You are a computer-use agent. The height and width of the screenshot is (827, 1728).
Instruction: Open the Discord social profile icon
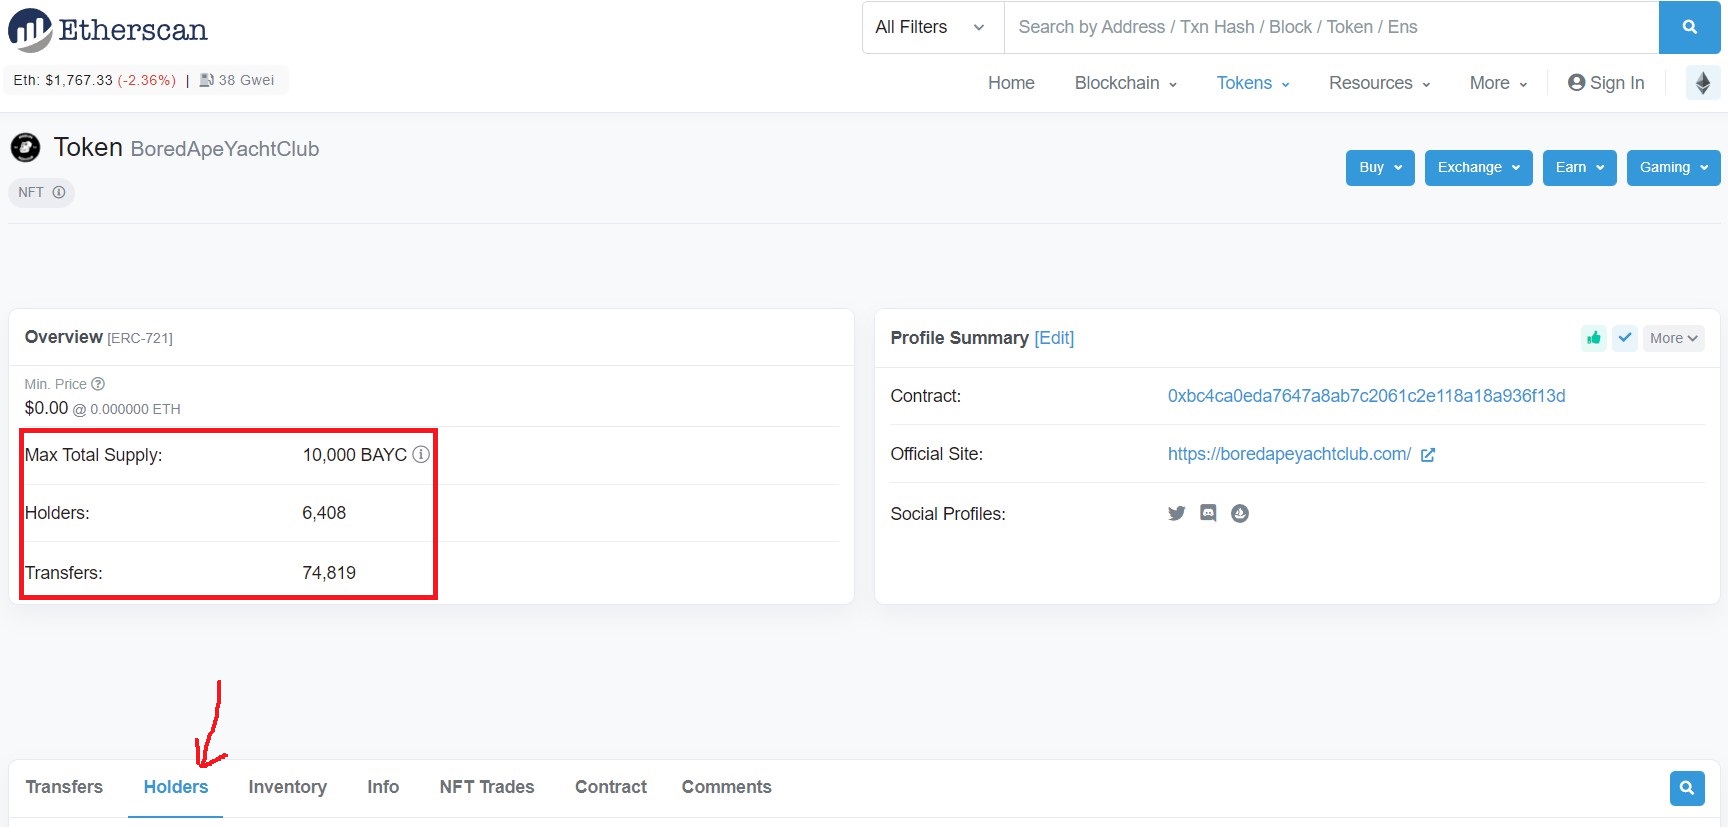point(1208,513)
